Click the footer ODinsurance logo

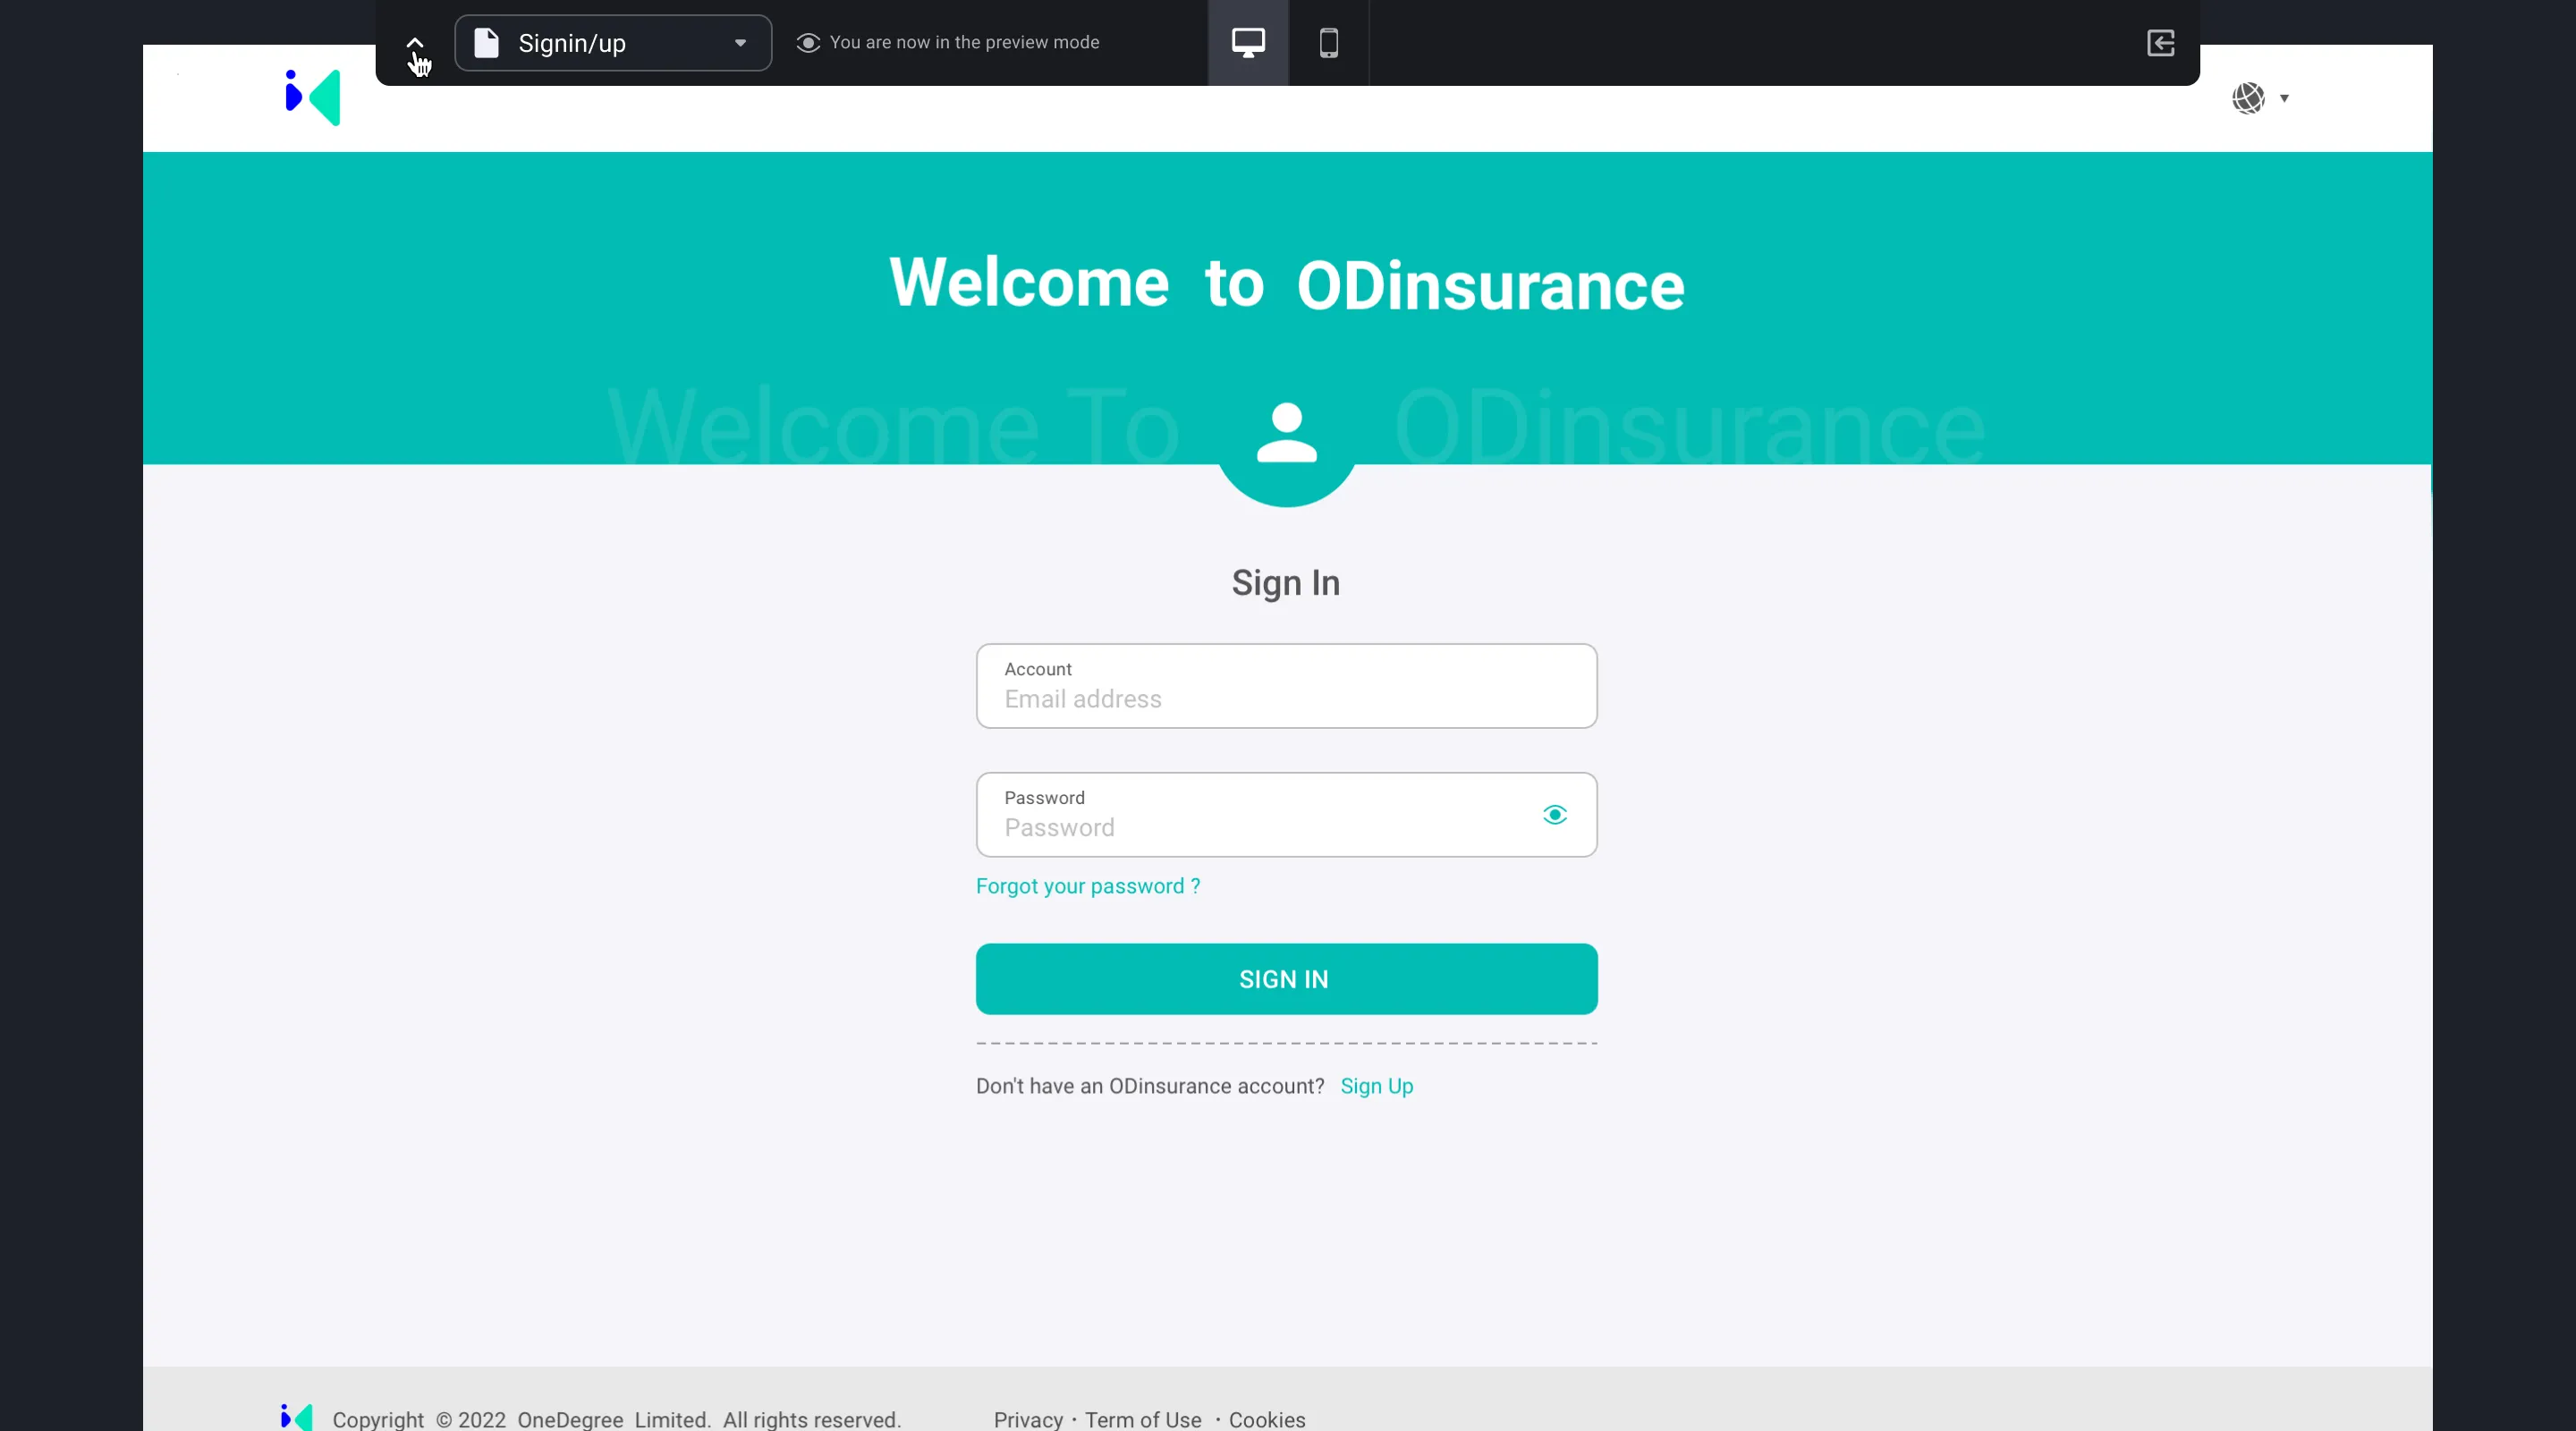pyautogui.click(x=297, y=1417)
